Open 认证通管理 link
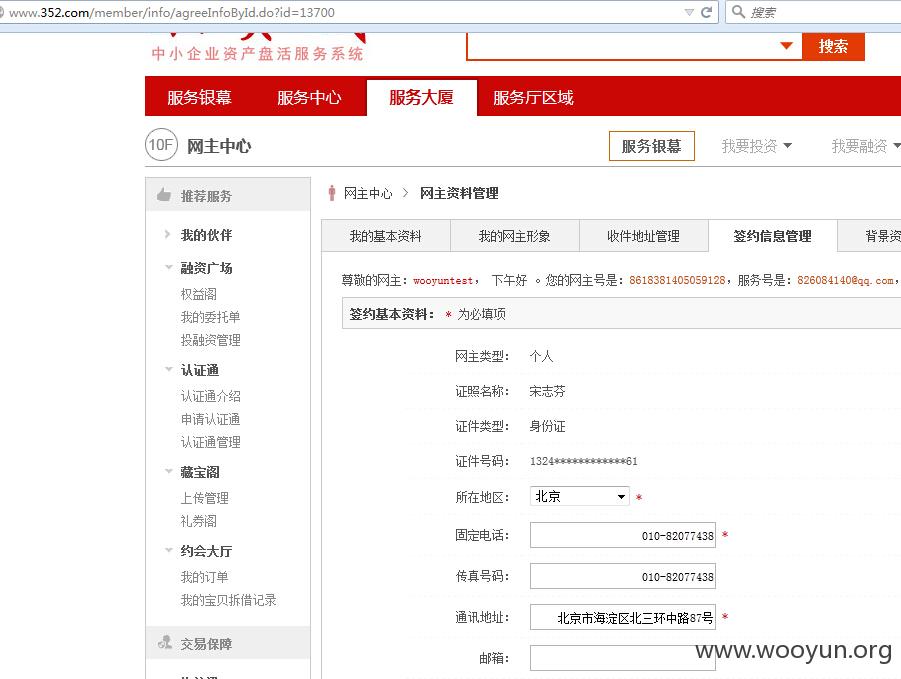Viewport: 901px width, 679px height. tap(210, 442)
